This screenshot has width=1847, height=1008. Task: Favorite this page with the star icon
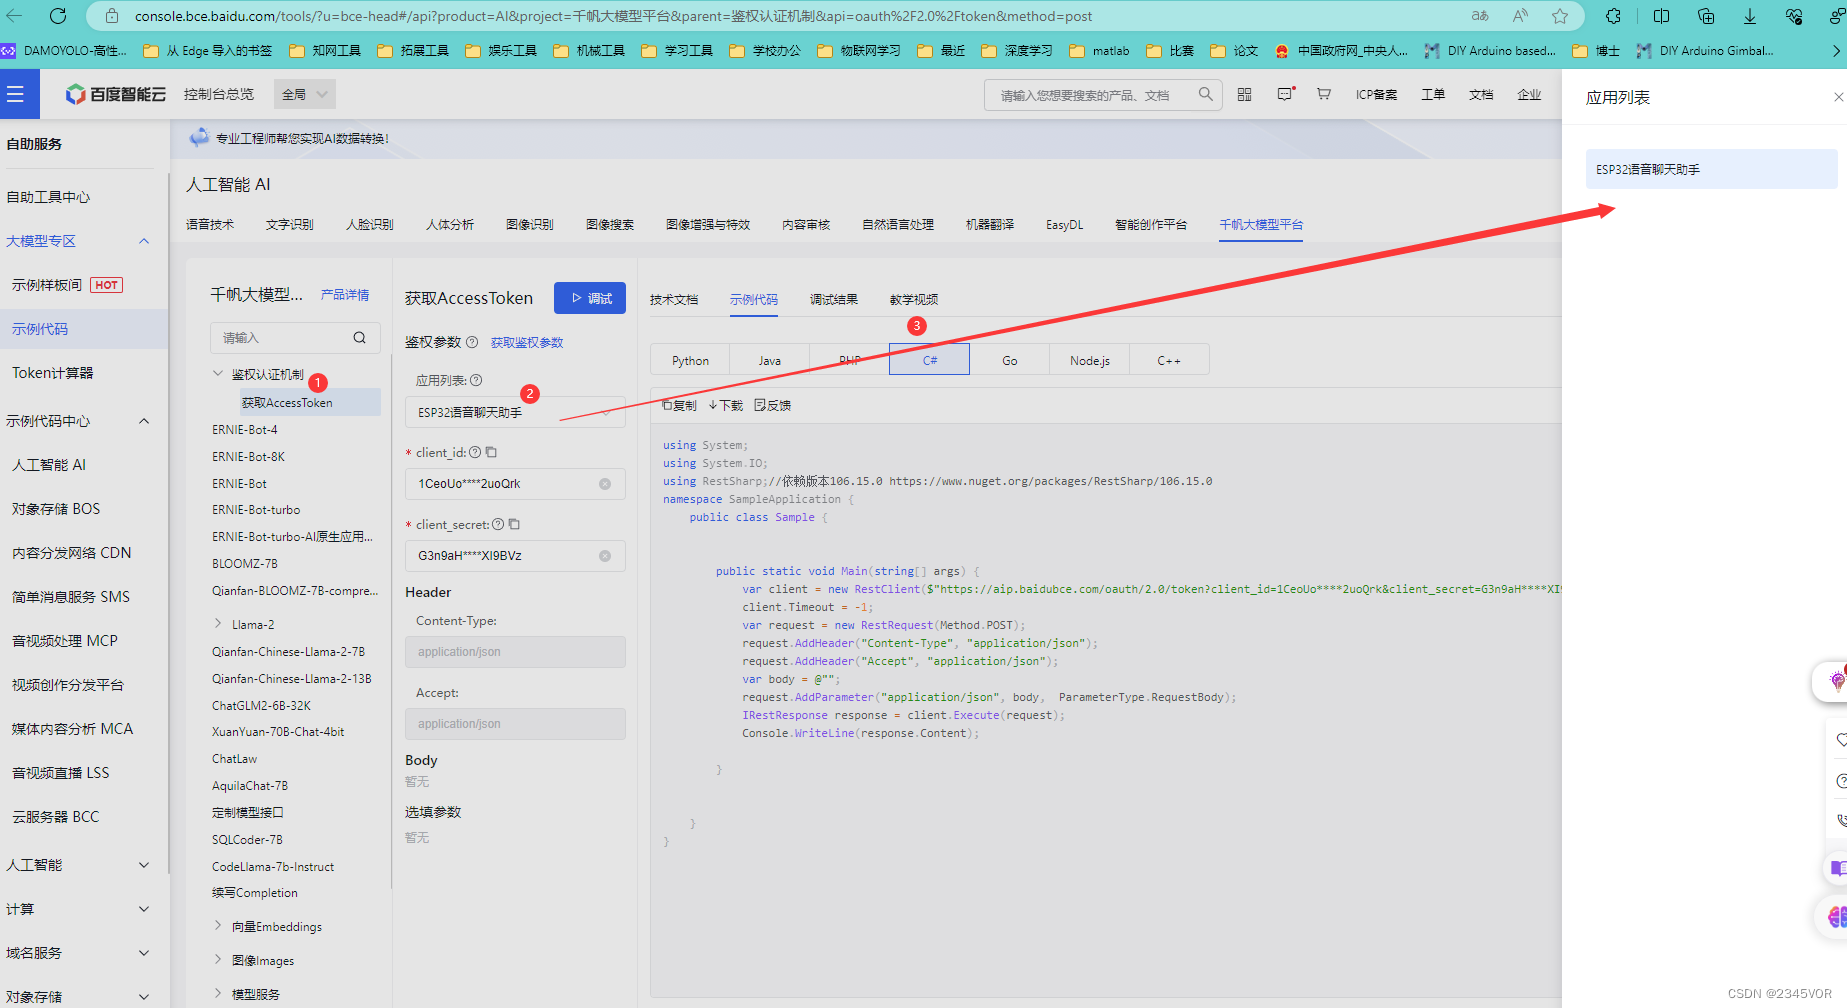click(x=1560, y=16)
